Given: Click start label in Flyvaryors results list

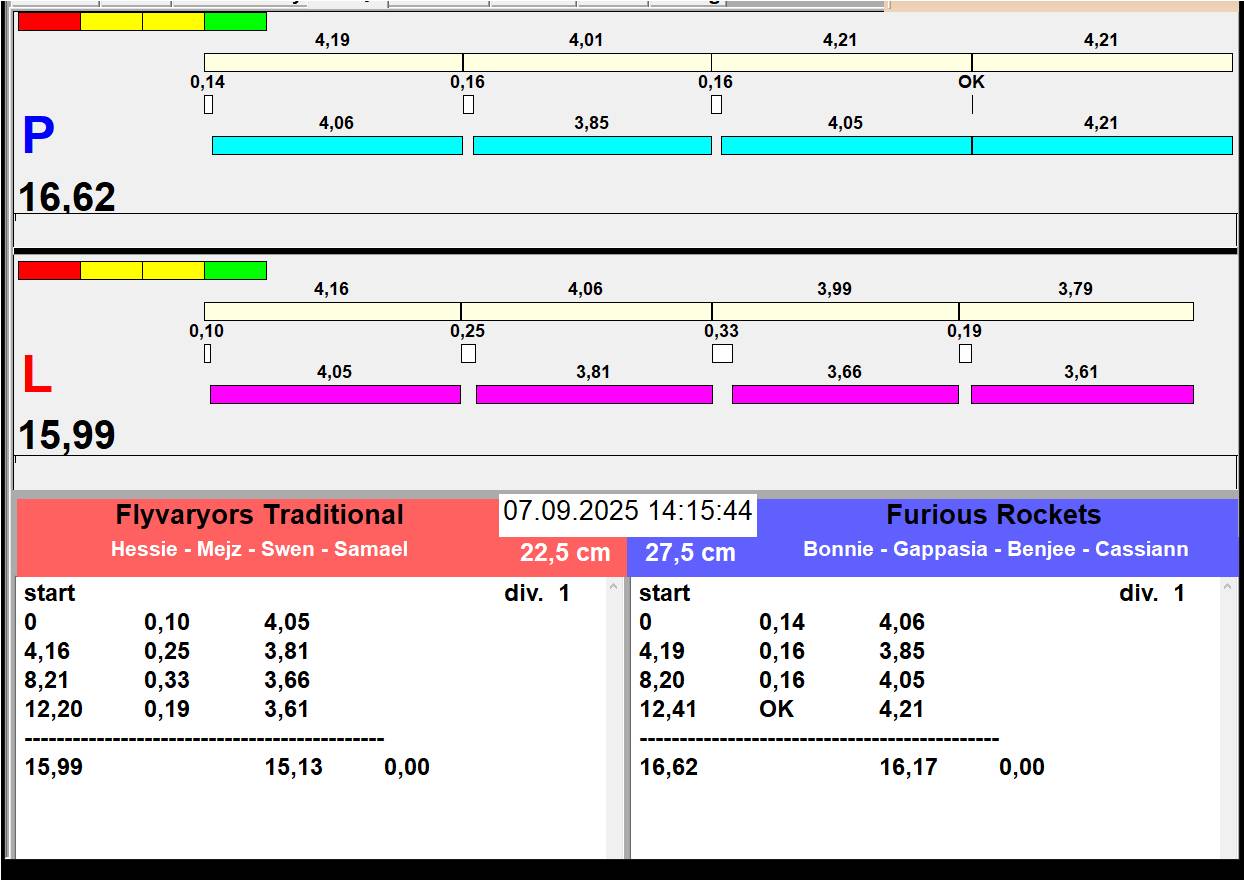Looking at the screenshot, I should 50,593.
